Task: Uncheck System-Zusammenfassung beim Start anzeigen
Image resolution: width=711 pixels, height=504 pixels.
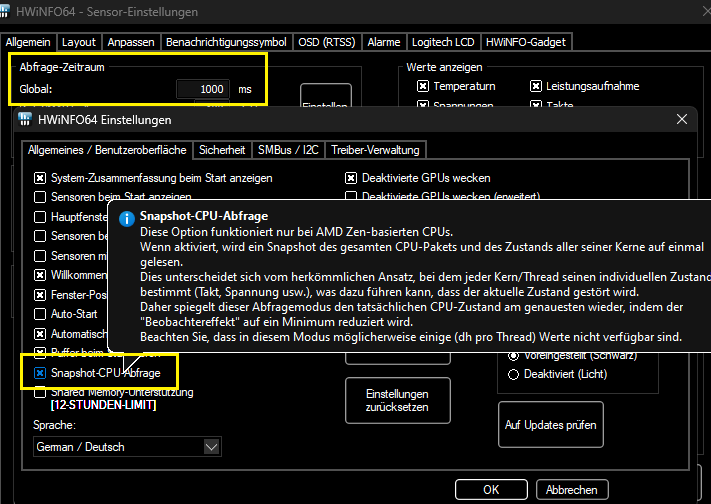Action: pos(40,178)
